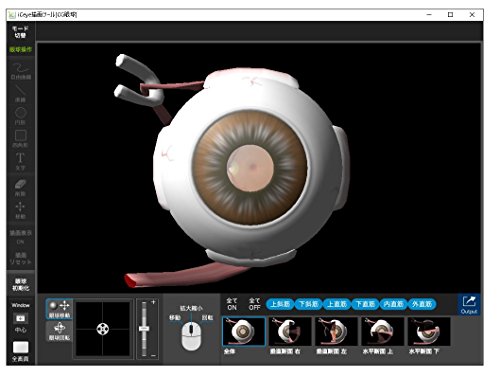
Task: Click the application icon in title bar
Action: tap(12, 15)
